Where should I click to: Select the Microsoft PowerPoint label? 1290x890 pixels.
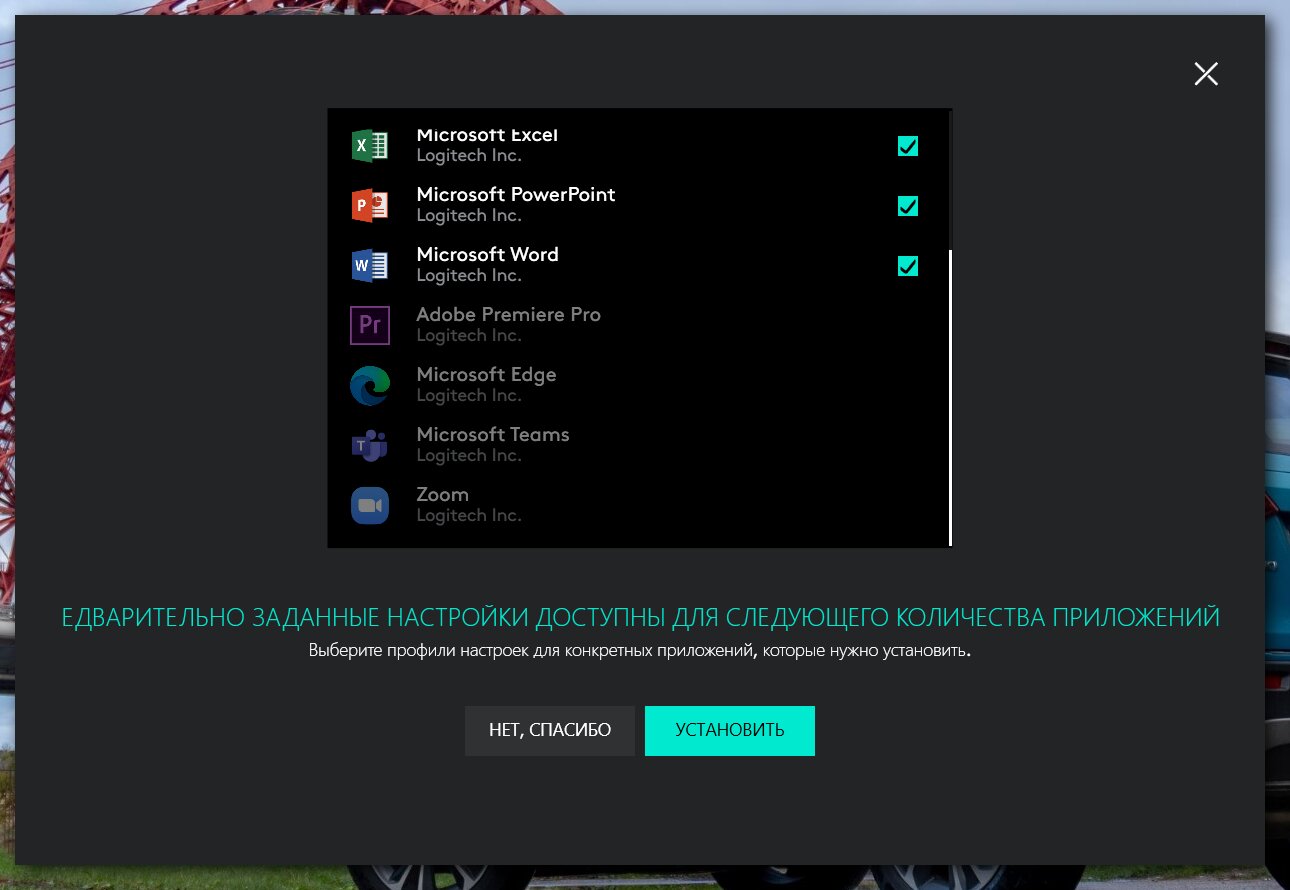tap(516, 194)
